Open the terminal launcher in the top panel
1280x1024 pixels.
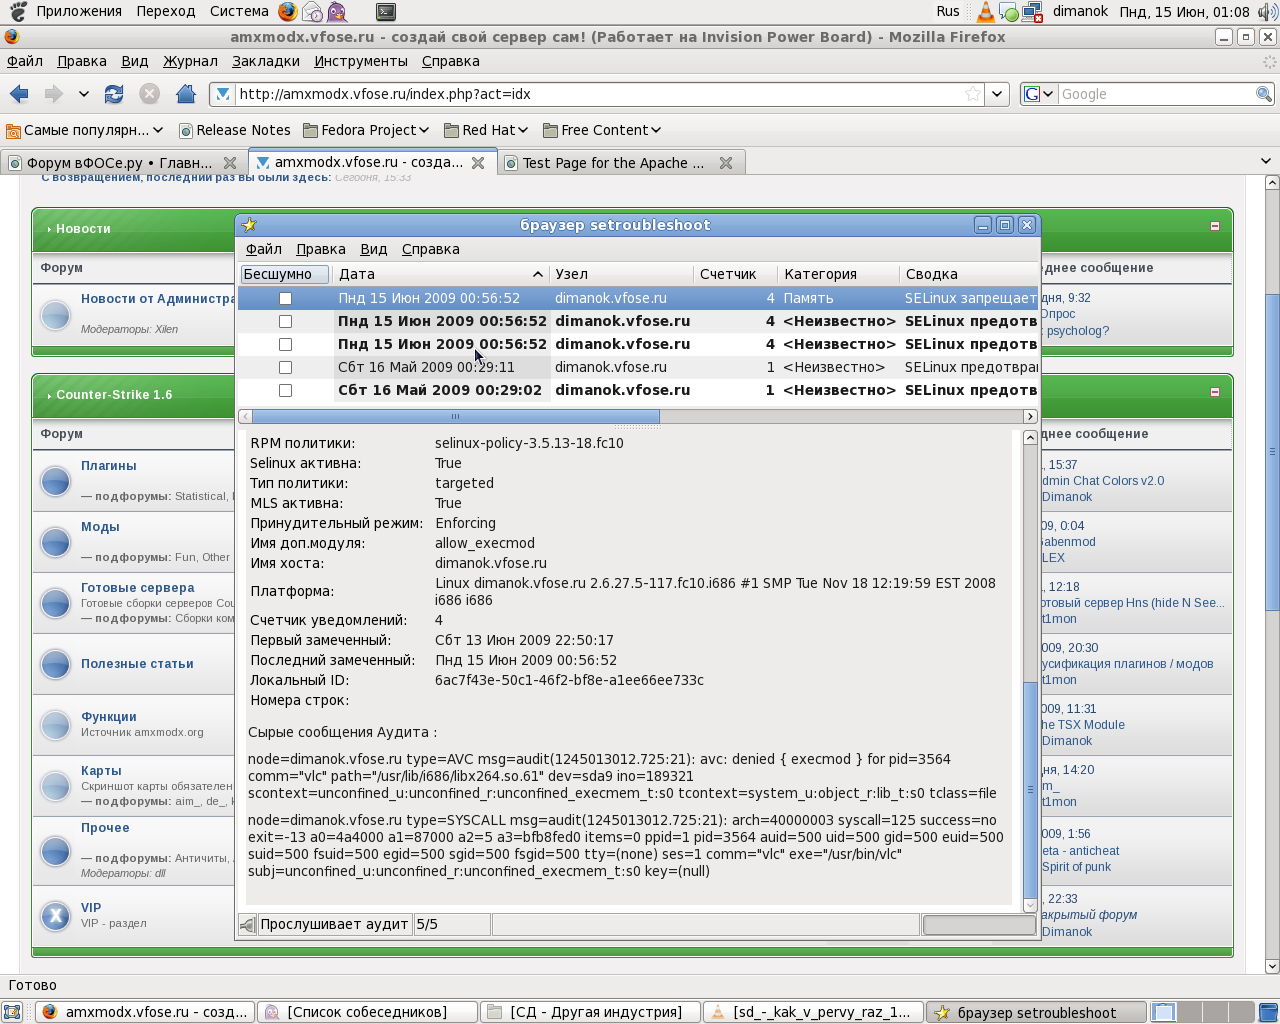click(x=385, y=12)
